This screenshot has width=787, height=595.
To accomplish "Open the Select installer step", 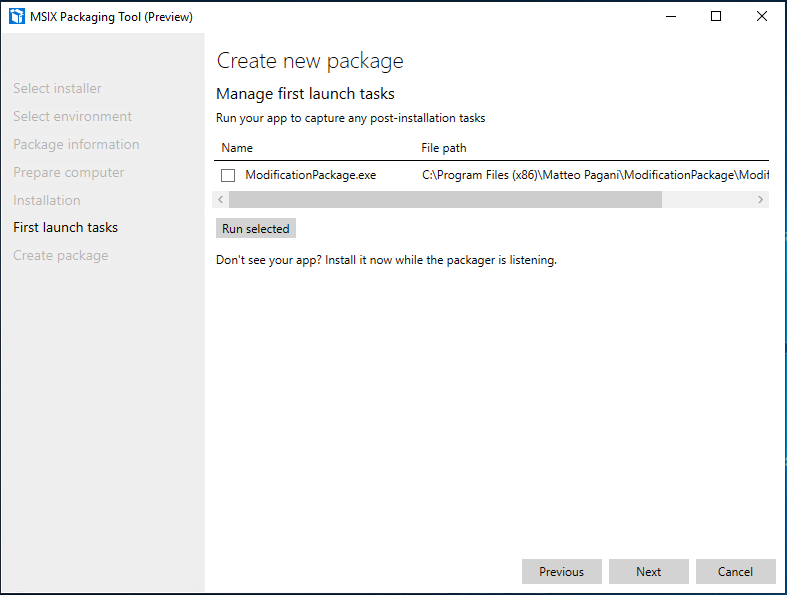I will pyautogui.click(x=57, y=88).
